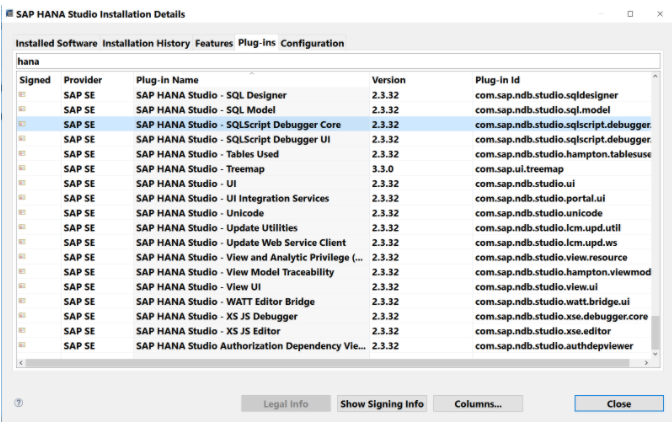Select 'SAP HANA Studio - Tables Used' row
Viewport: 672px width, 426px height.
(x=334, y=154)
